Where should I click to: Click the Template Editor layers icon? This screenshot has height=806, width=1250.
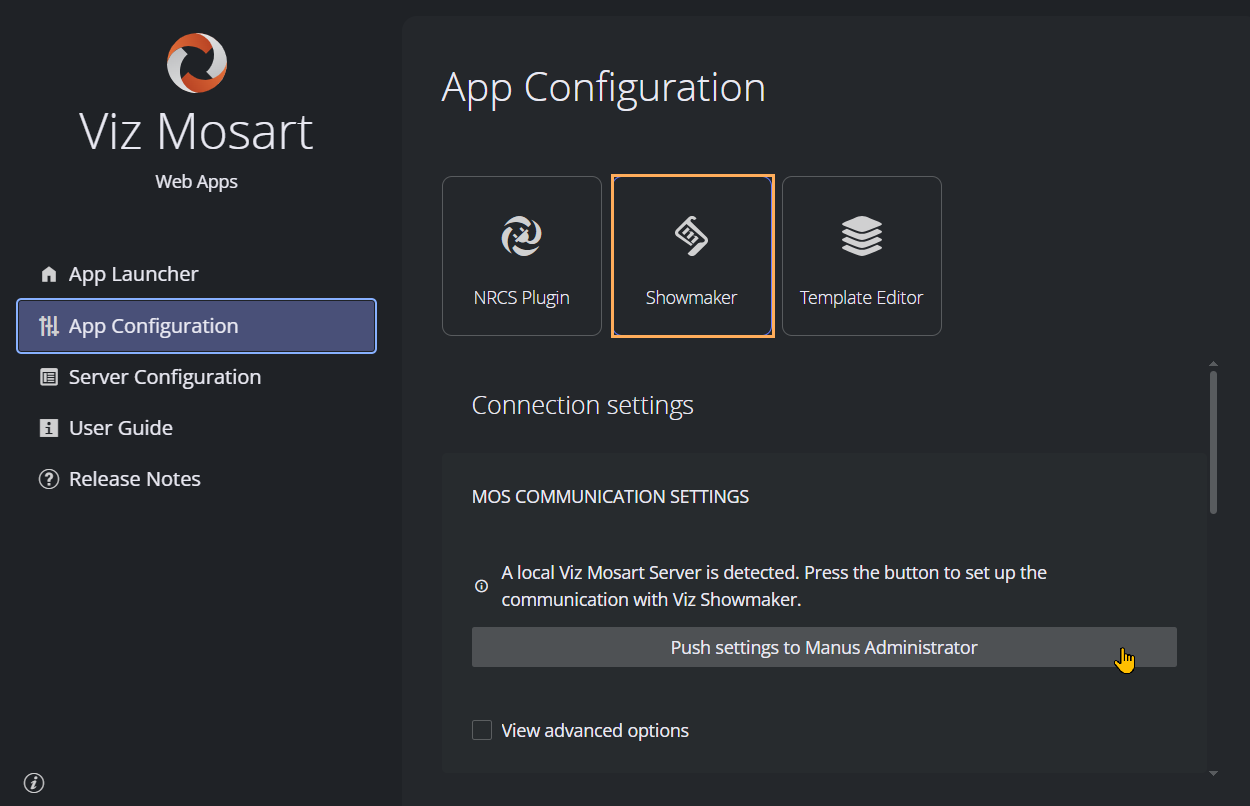pyautogui.click(x=861, y=236)
